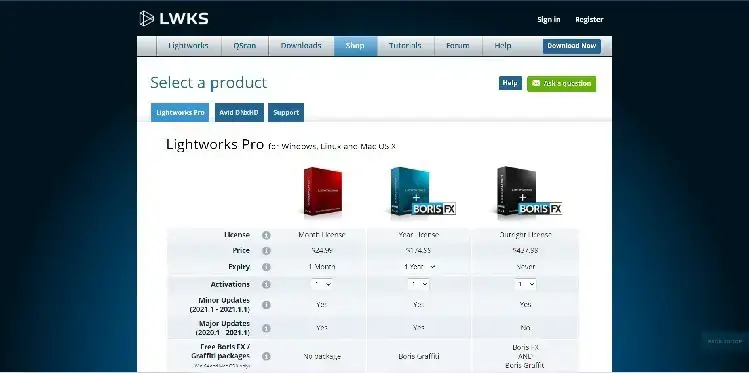The width and height of the screenshot is (749, 373).
Task: Click info icon beside Activations row
Action: click(x=267, y=285)
